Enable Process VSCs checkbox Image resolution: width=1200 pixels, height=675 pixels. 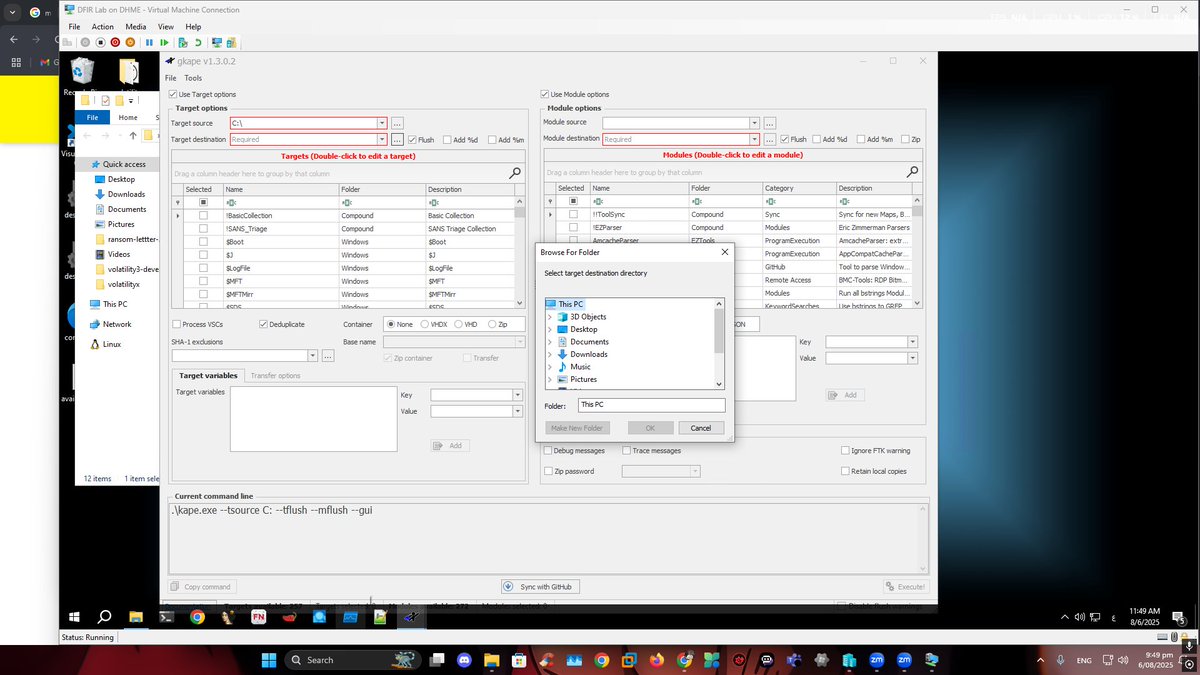point(177,324)
